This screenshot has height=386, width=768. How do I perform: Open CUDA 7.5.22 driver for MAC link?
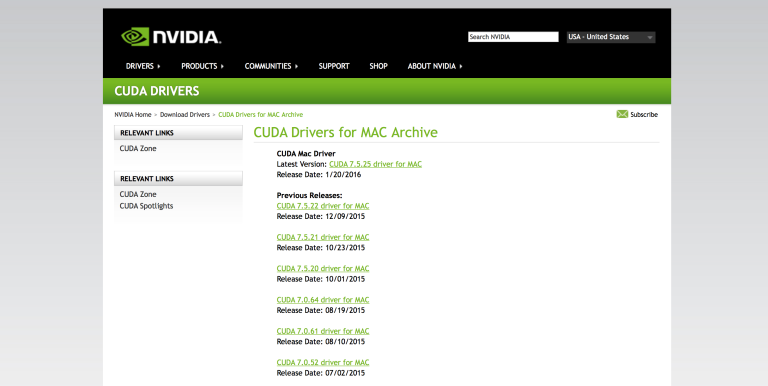(323, 206)
